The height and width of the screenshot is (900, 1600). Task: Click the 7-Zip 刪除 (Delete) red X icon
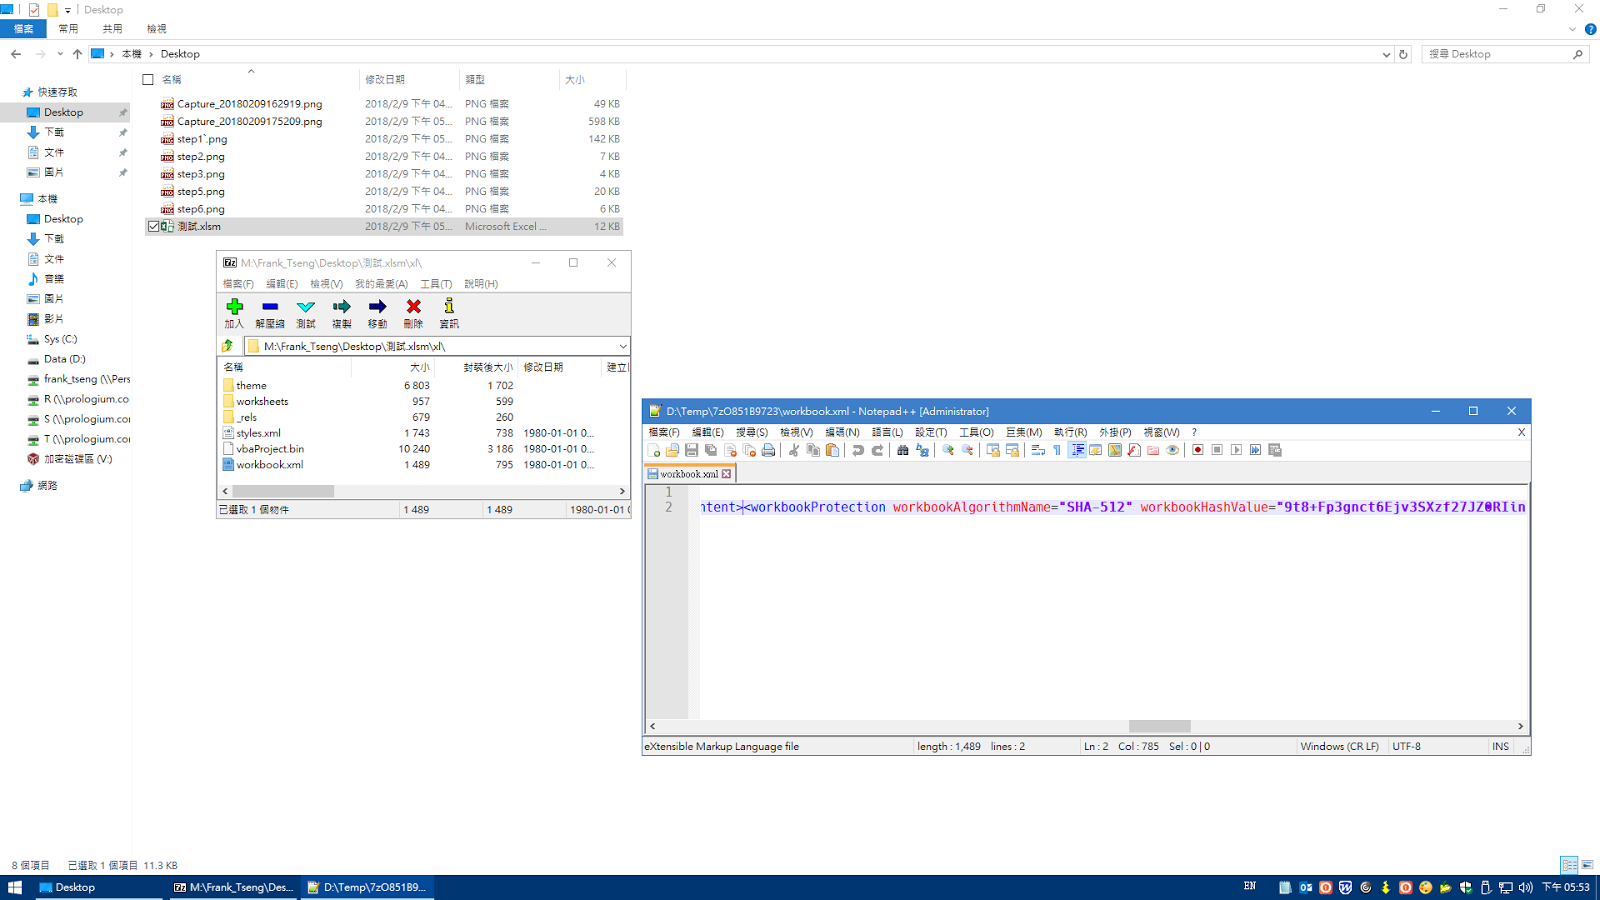pos(413,312)
